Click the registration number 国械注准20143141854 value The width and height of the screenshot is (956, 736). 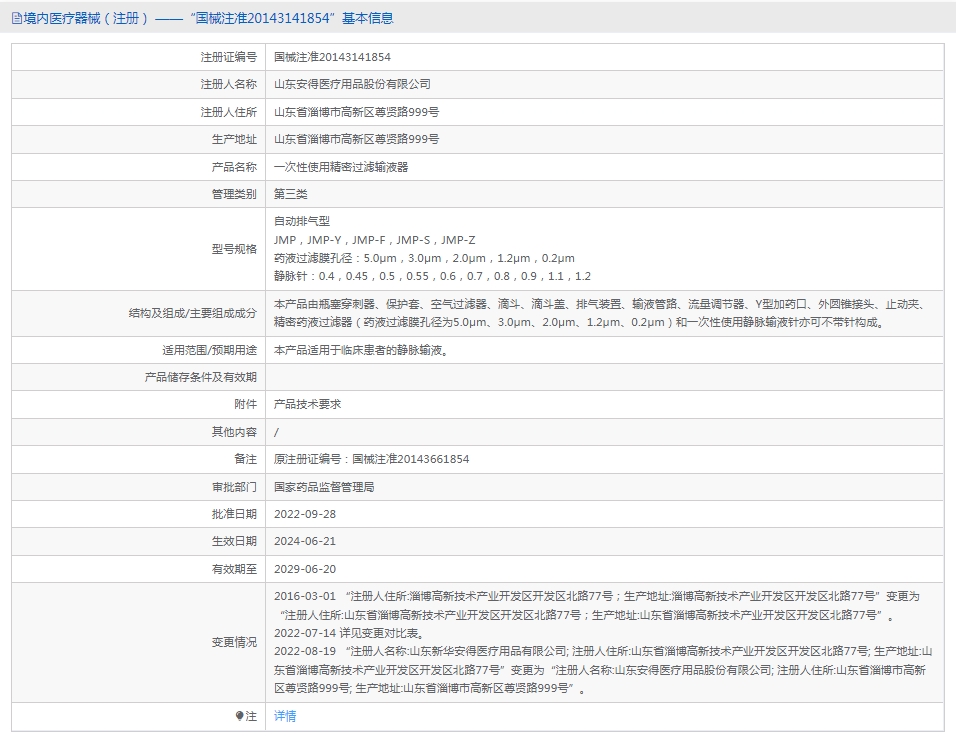(x=332, y=58)
